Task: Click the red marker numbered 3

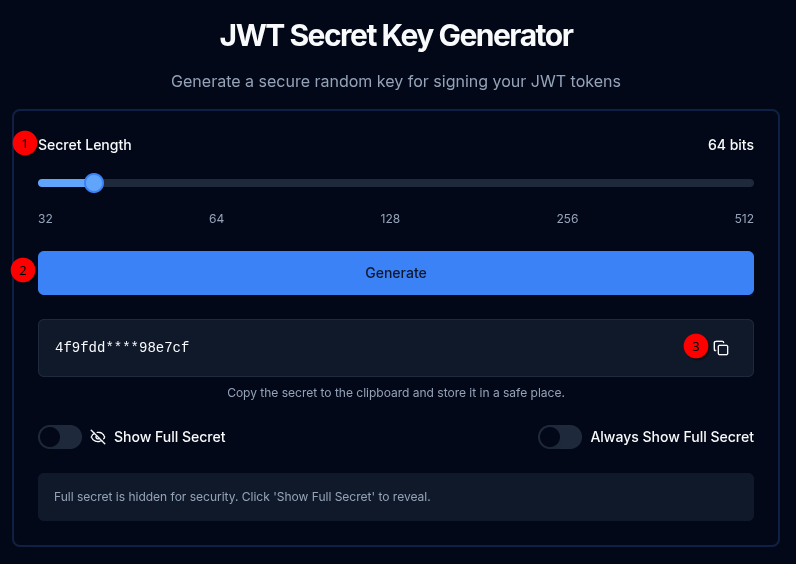Action: click(x=696, y=346)
